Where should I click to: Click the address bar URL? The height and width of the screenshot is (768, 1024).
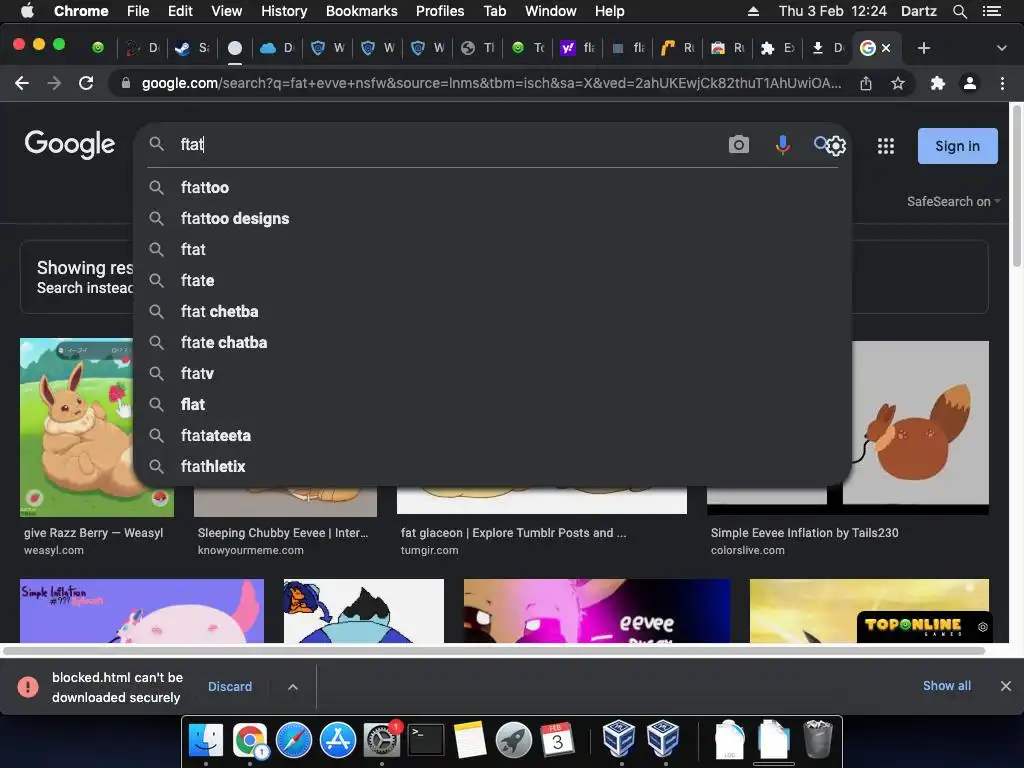click(x=491, y=83)
